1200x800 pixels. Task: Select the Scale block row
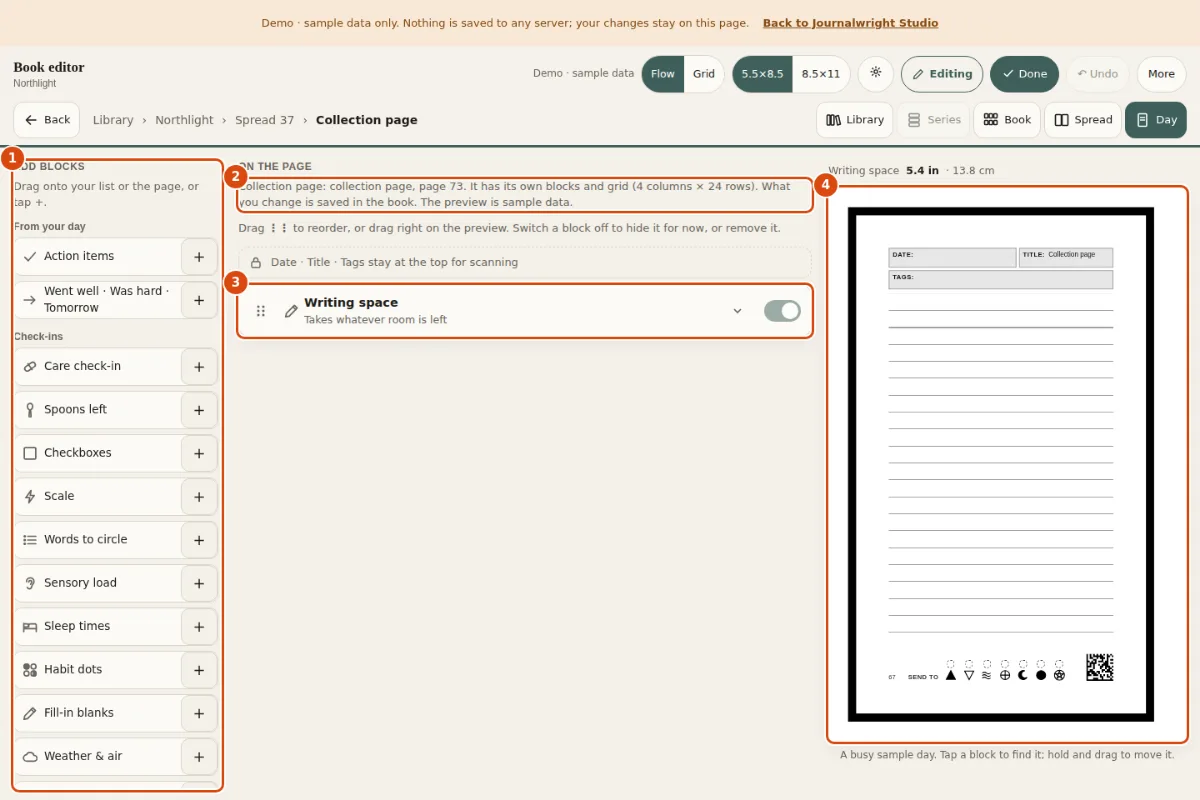[x=98, y=496]
